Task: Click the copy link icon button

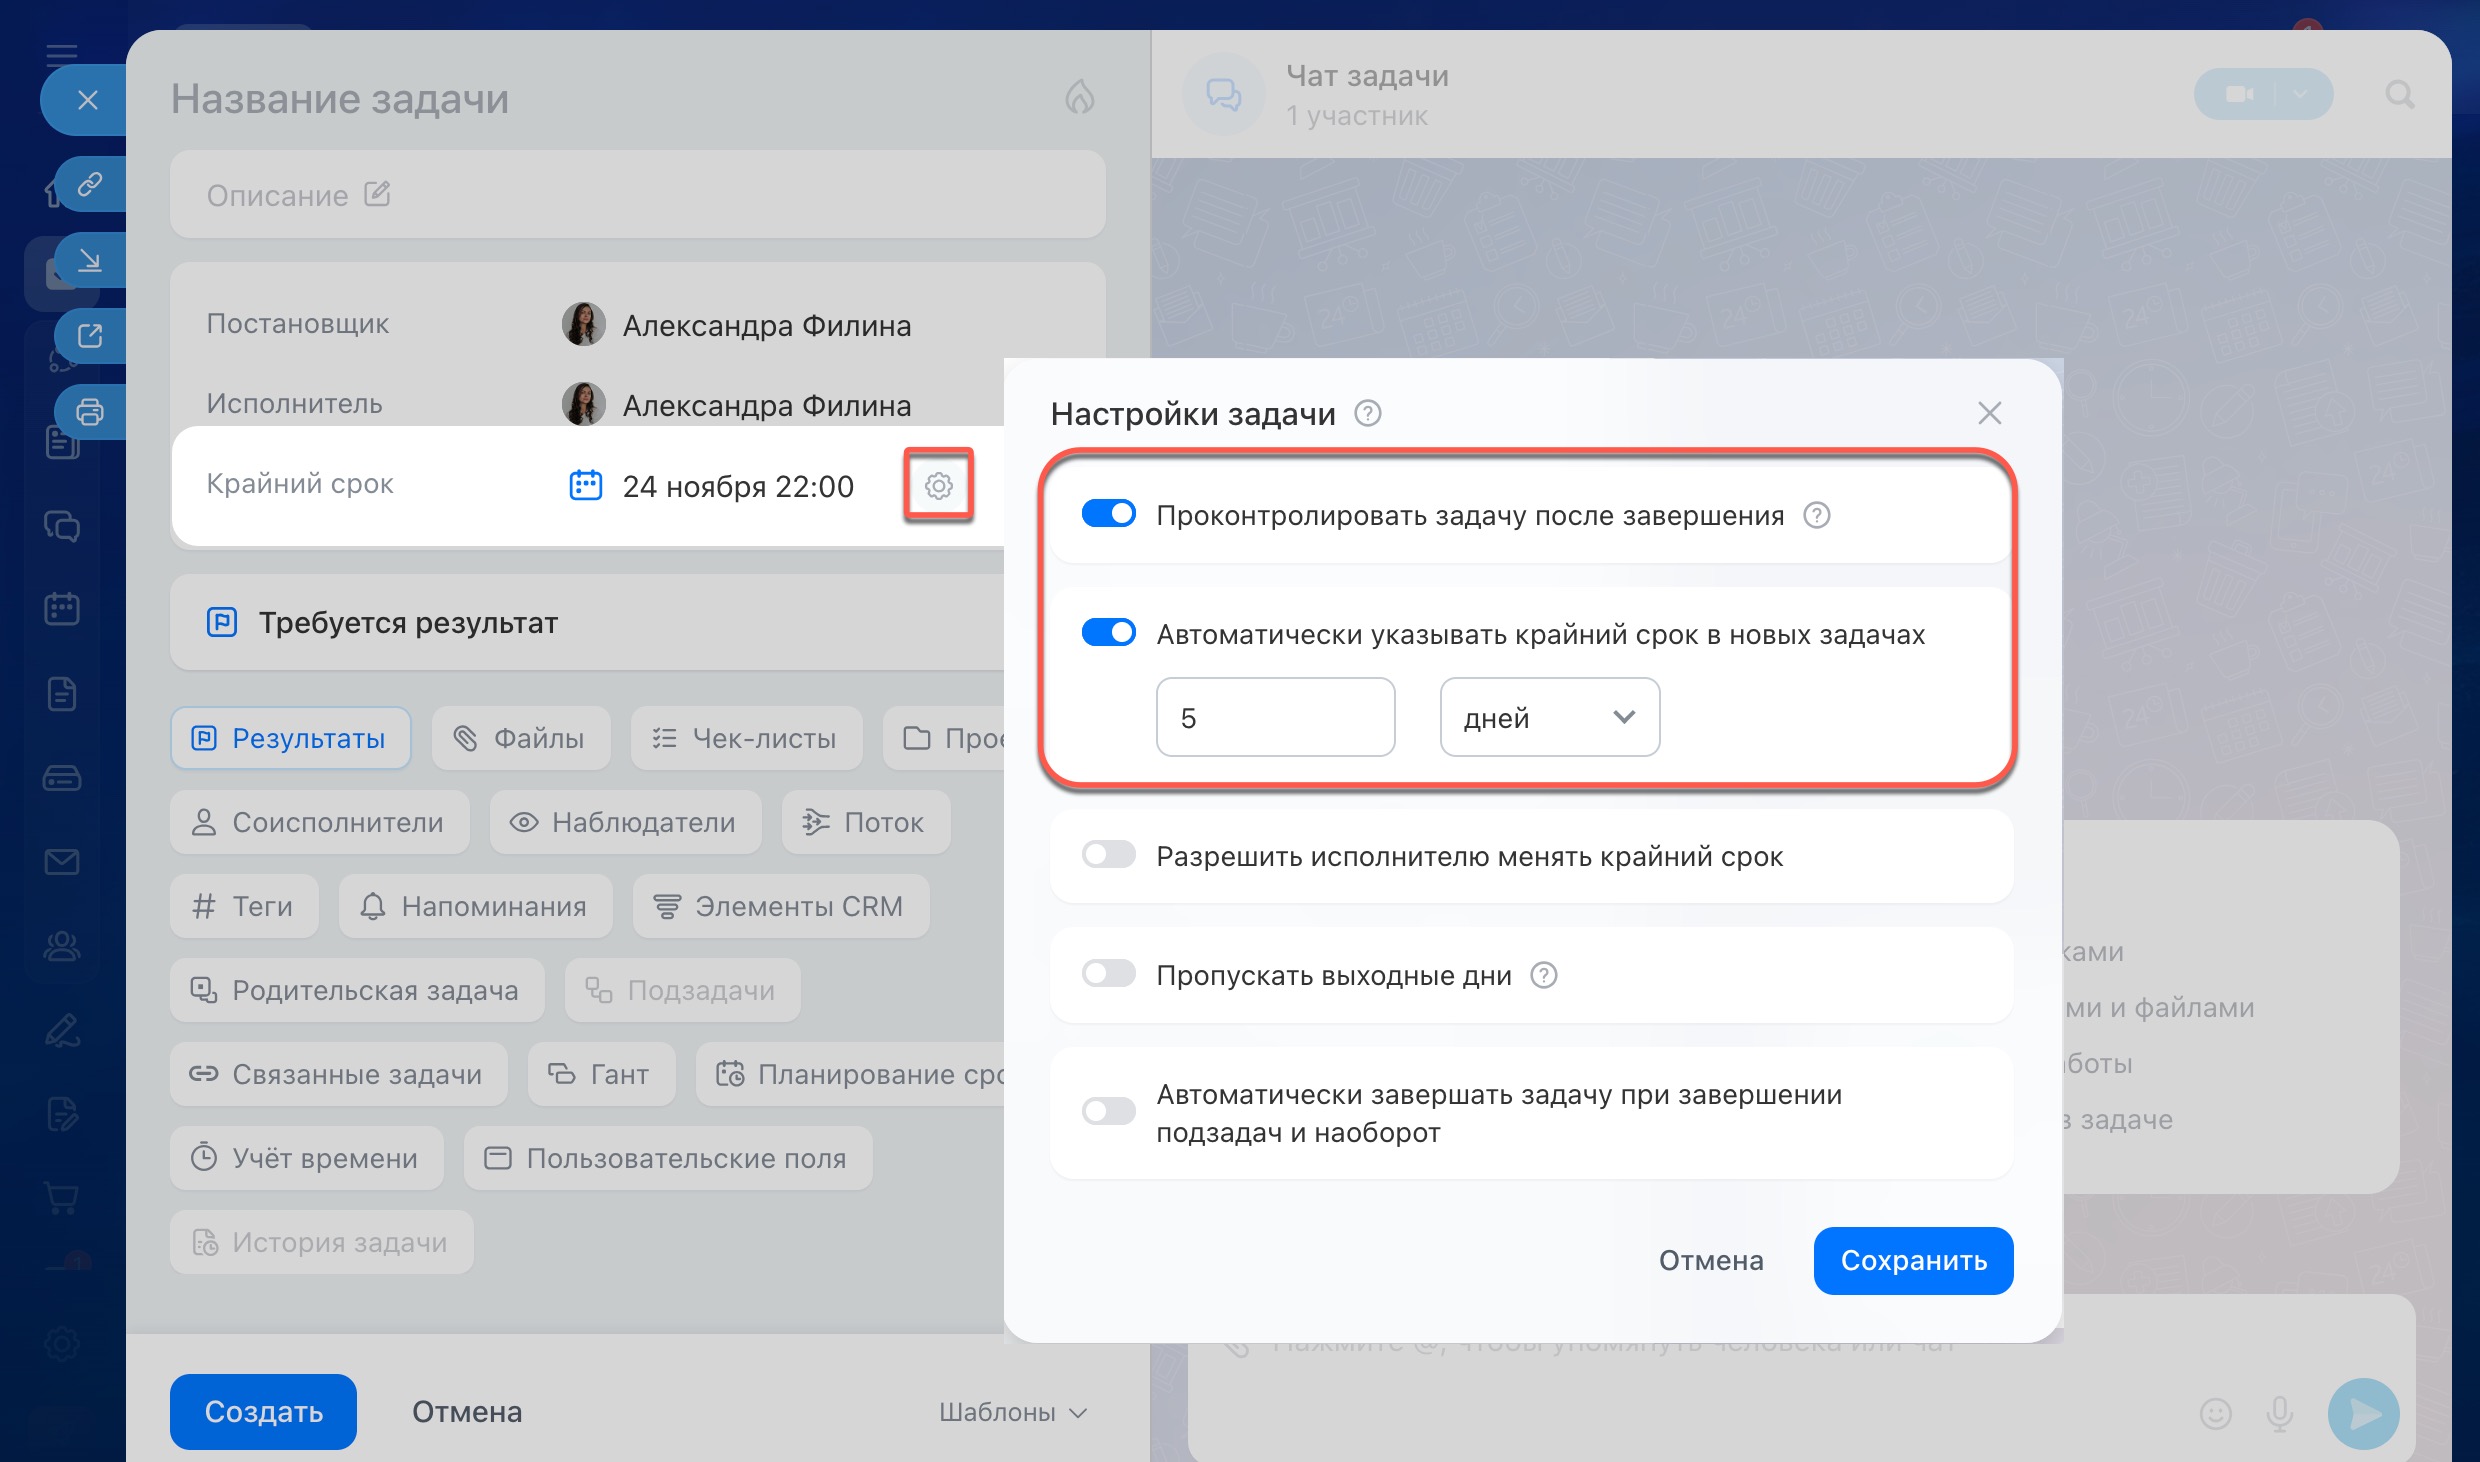Action: point(90,184)
